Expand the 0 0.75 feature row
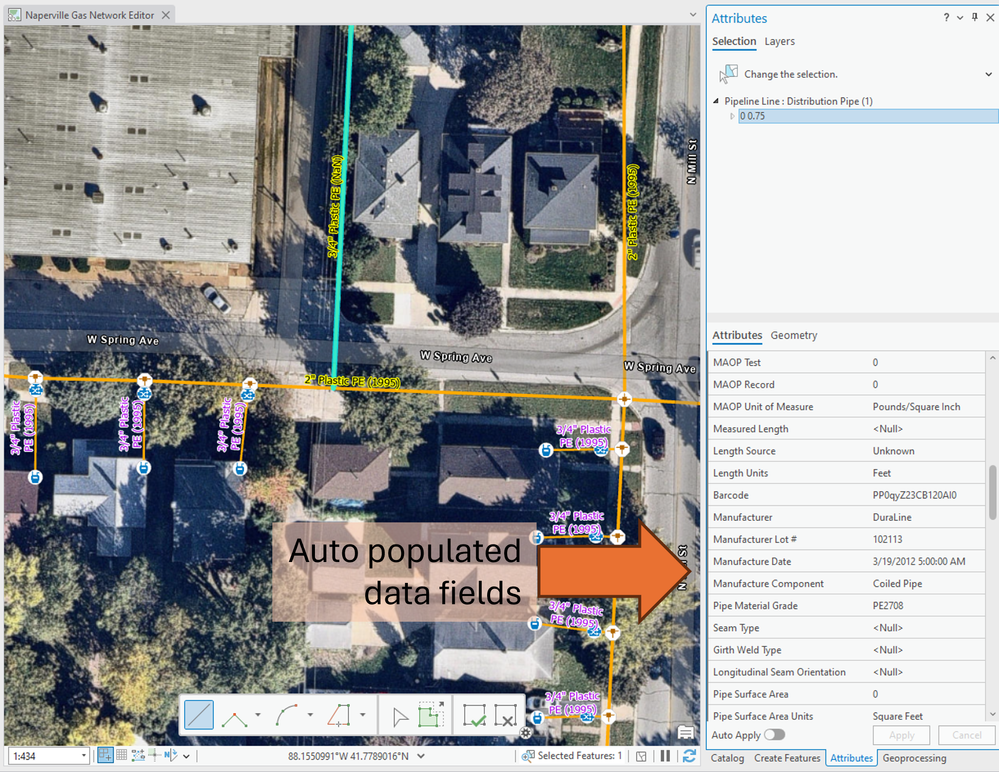The image size is (999, 772). click(732, 116)
